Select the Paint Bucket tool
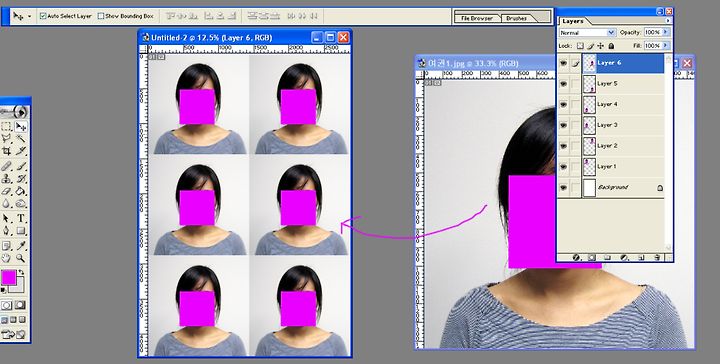This screenshot has width=720, height=364. click(x=21, y=191)
